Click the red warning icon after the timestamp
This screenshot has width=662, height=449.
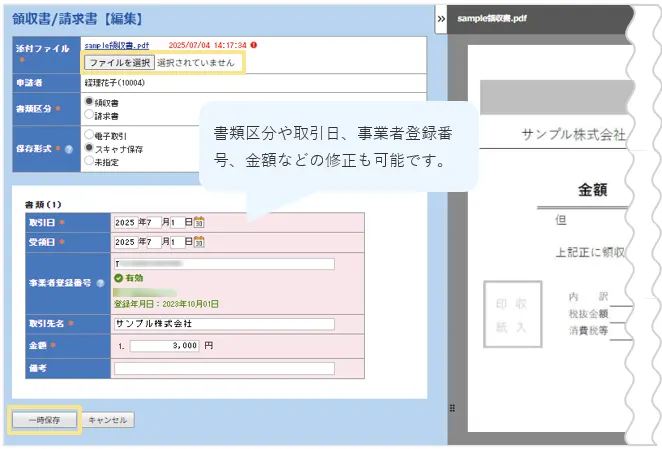coord(254,45)
